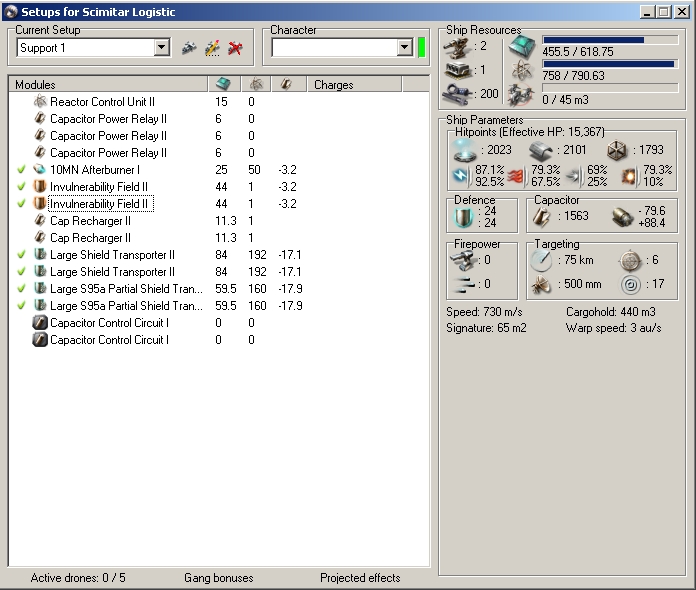Click the drone bay icon
Image resolution: width=696 pixels, height=590 pixels.
tap(520, 95)
